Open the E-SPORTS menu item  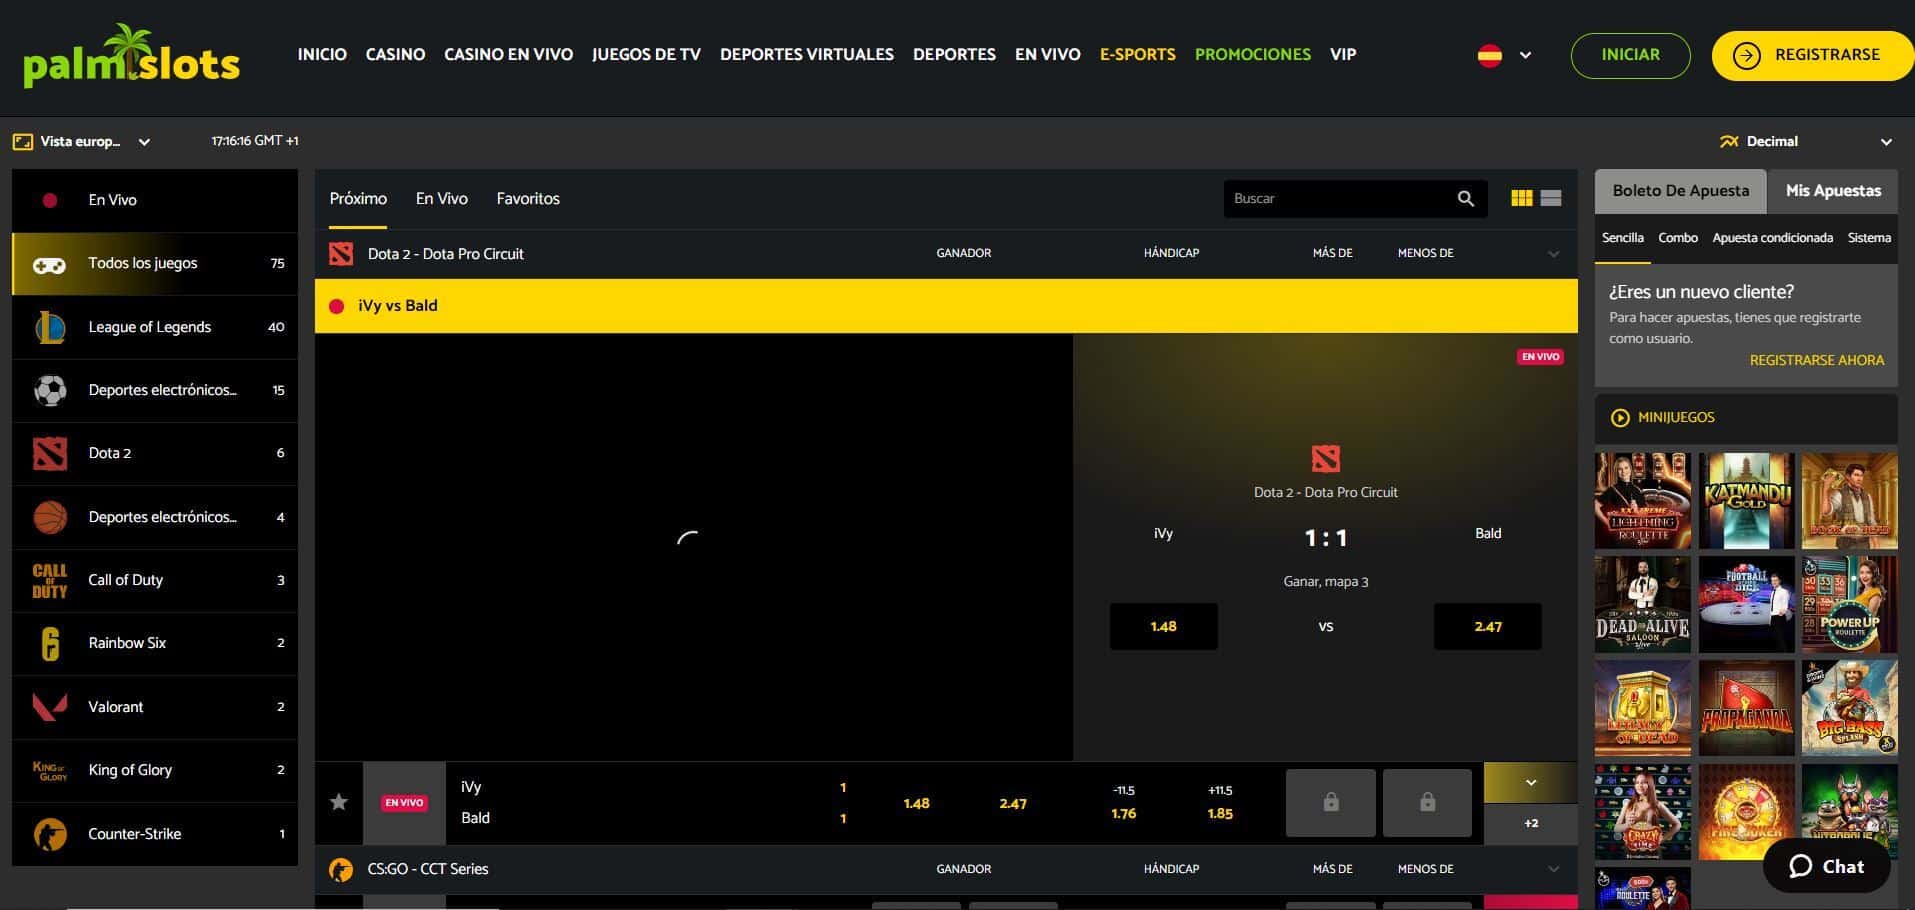(1137, 55)
